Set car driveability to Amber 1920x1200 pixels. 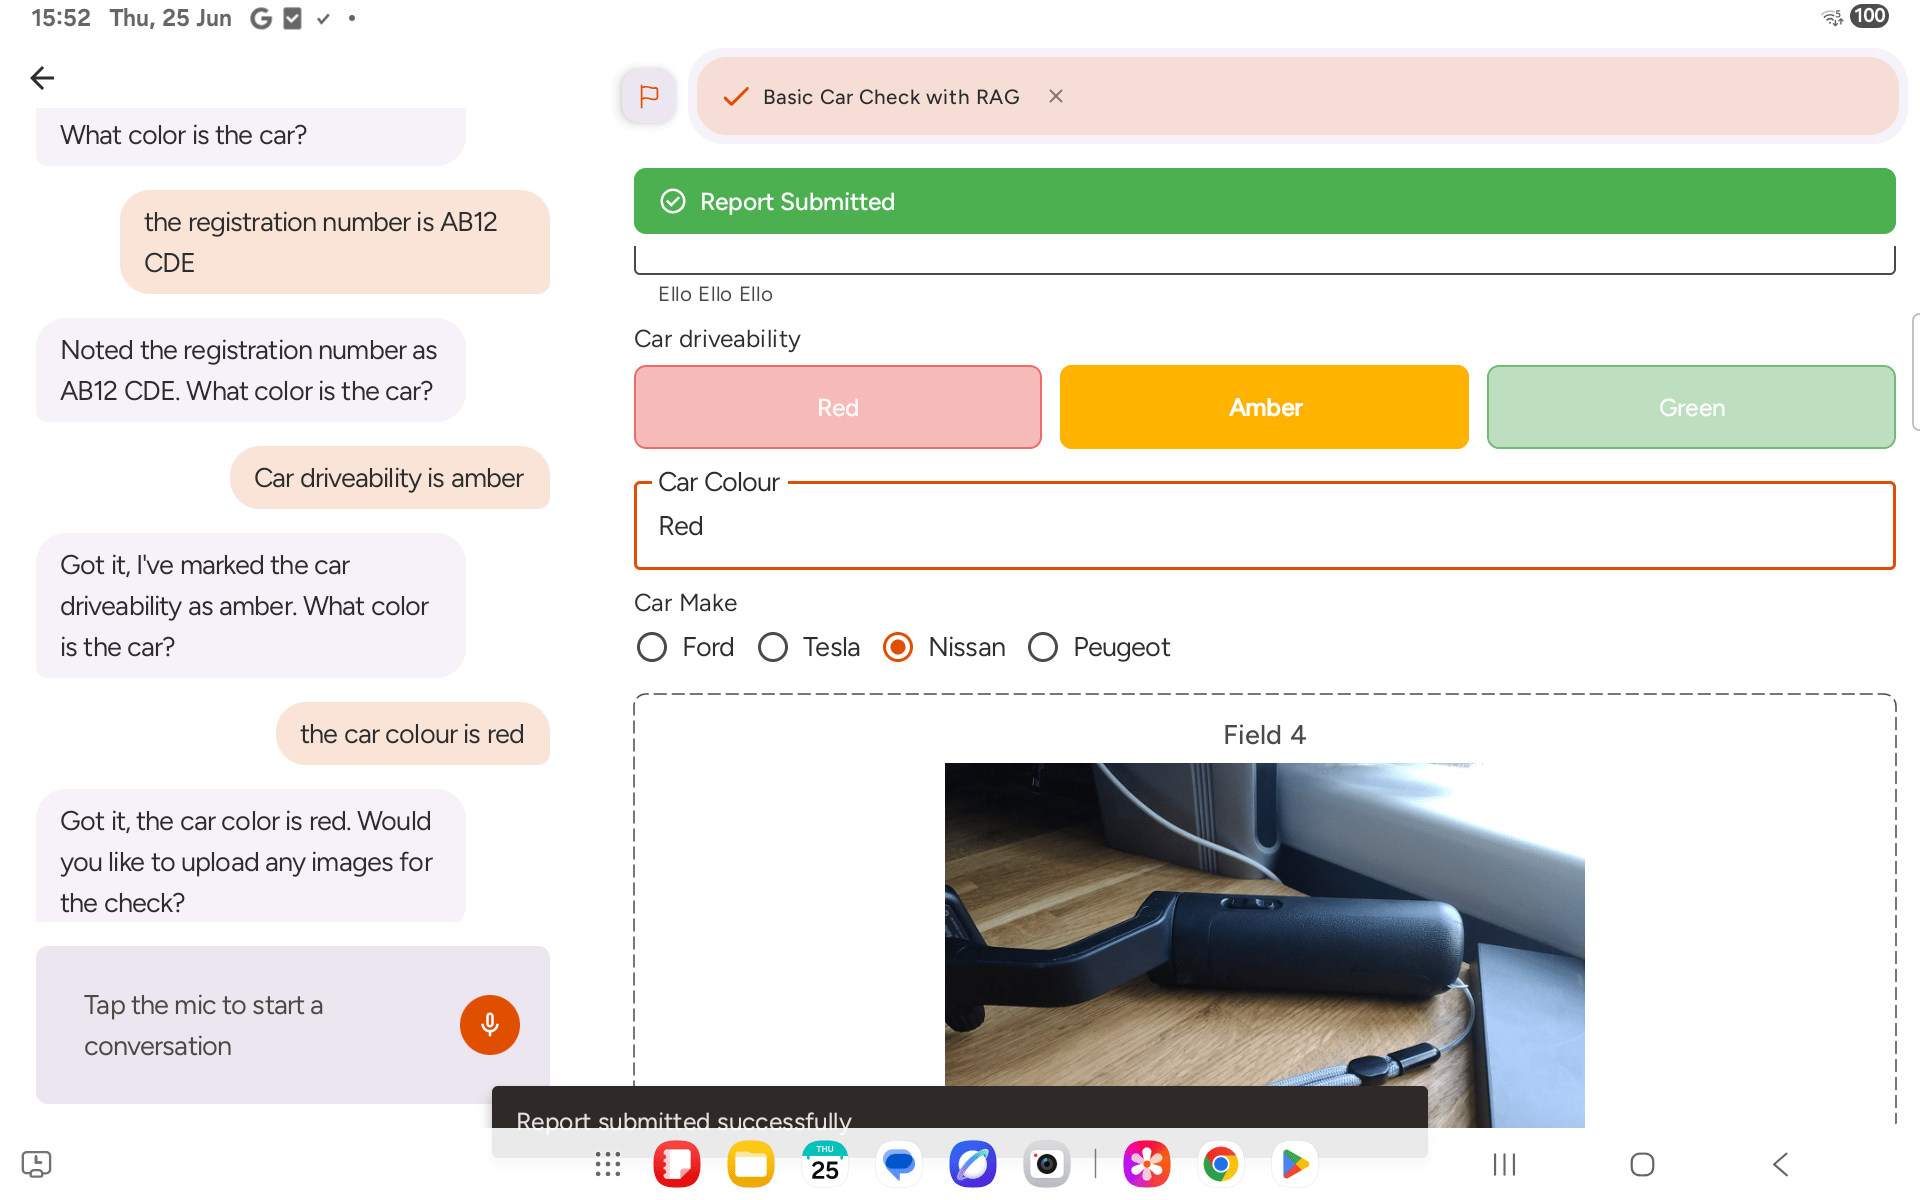[1264, 407]
